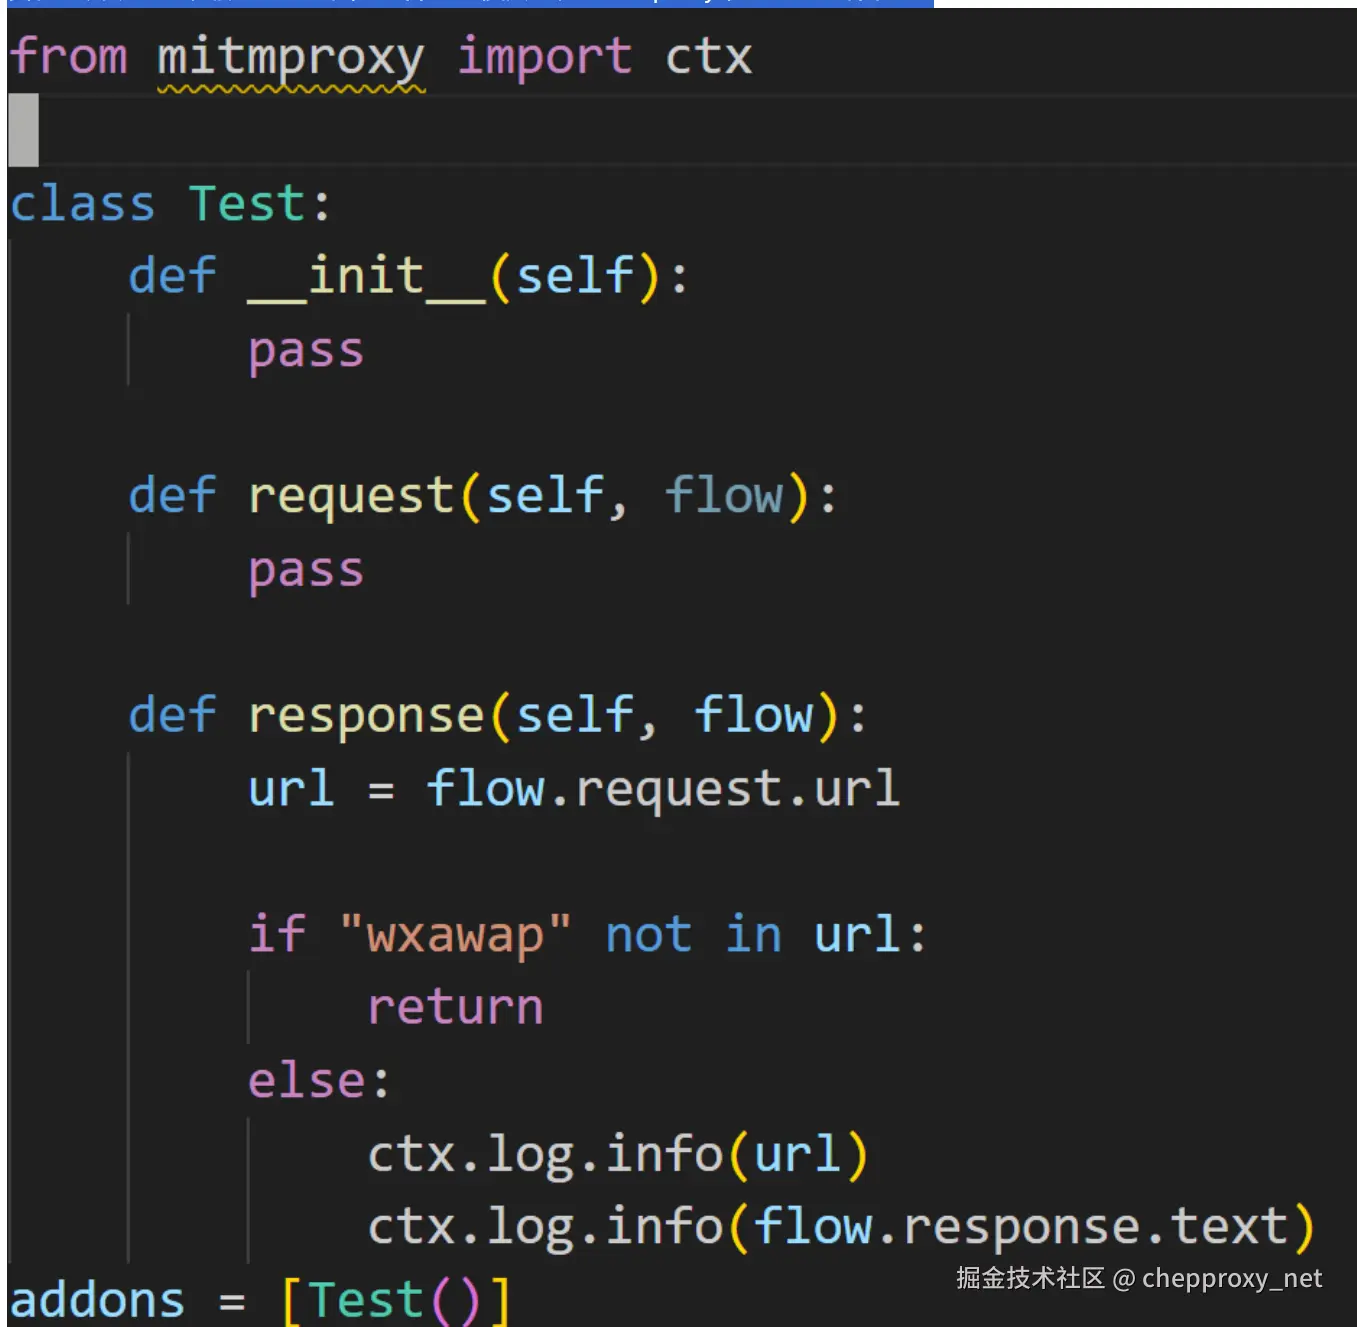Screen dimensions: 1357x1327
Task: Click the "wxawap" string literal
Action: click(456, 936)
